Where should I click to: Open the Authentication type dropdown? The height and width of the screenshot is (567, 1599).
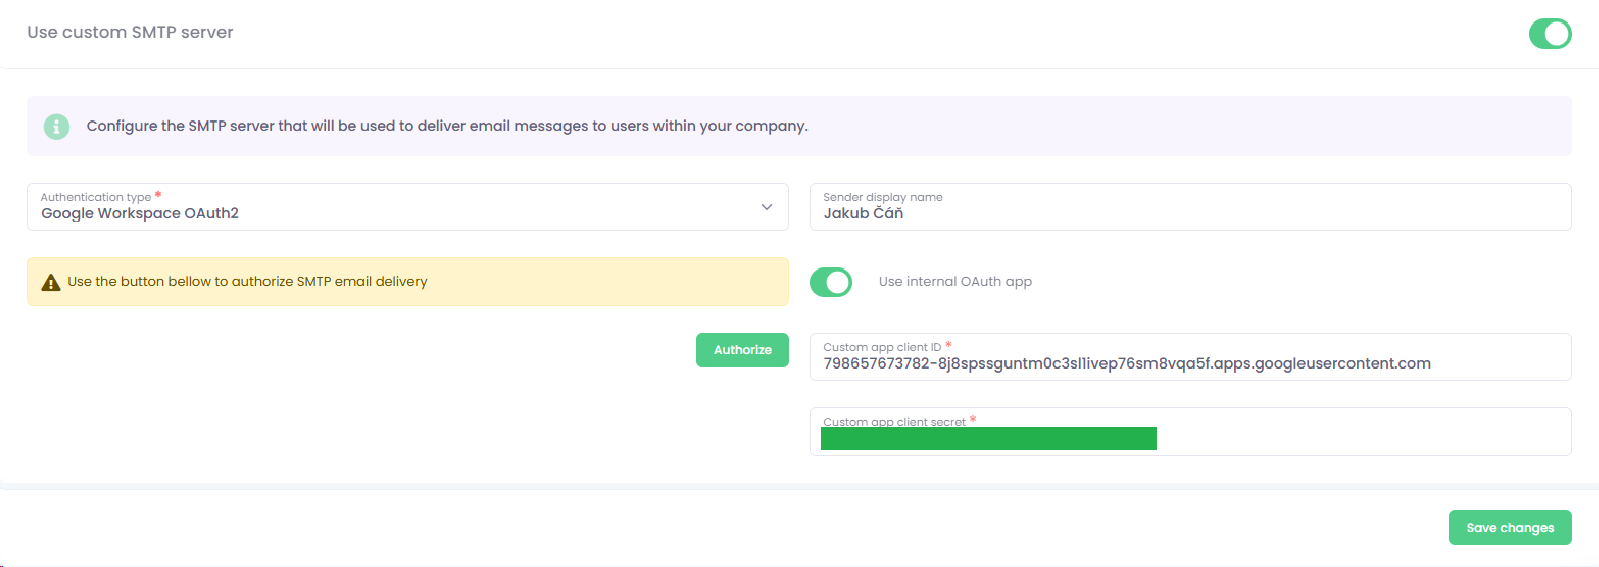click(400, 207)
